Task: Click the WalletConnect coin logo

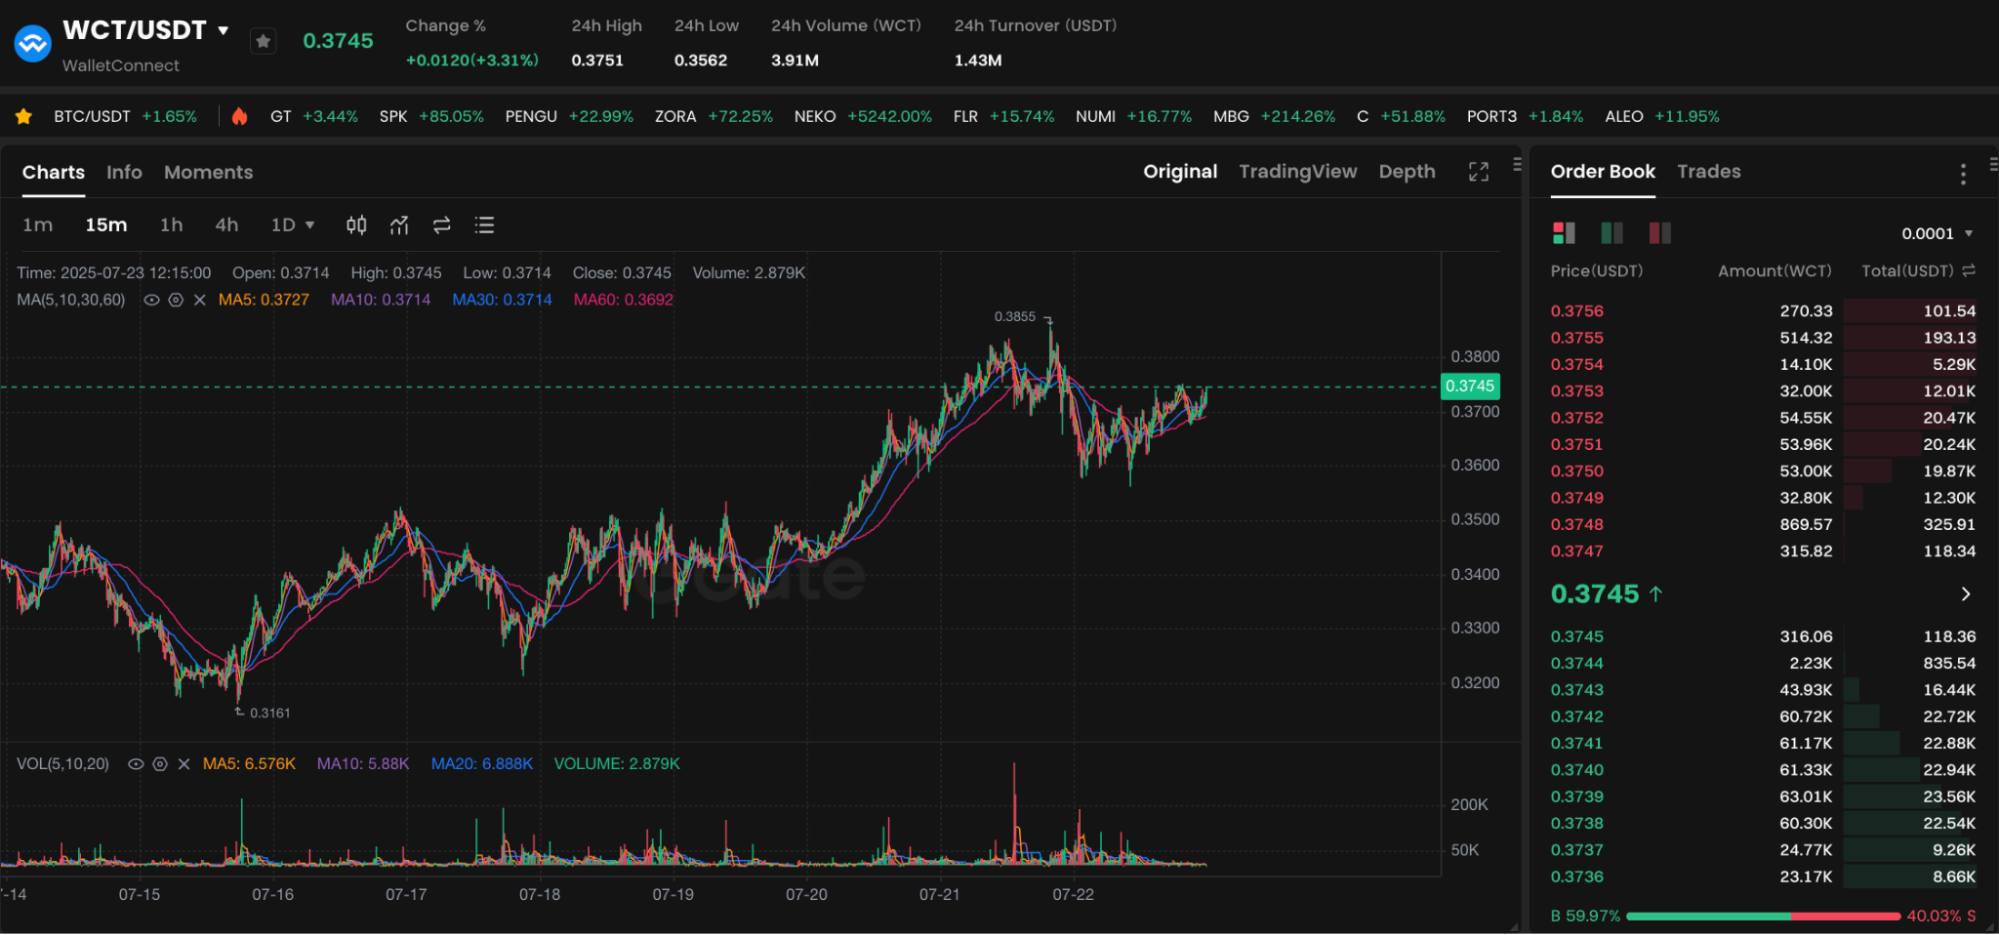Action: 33,43
